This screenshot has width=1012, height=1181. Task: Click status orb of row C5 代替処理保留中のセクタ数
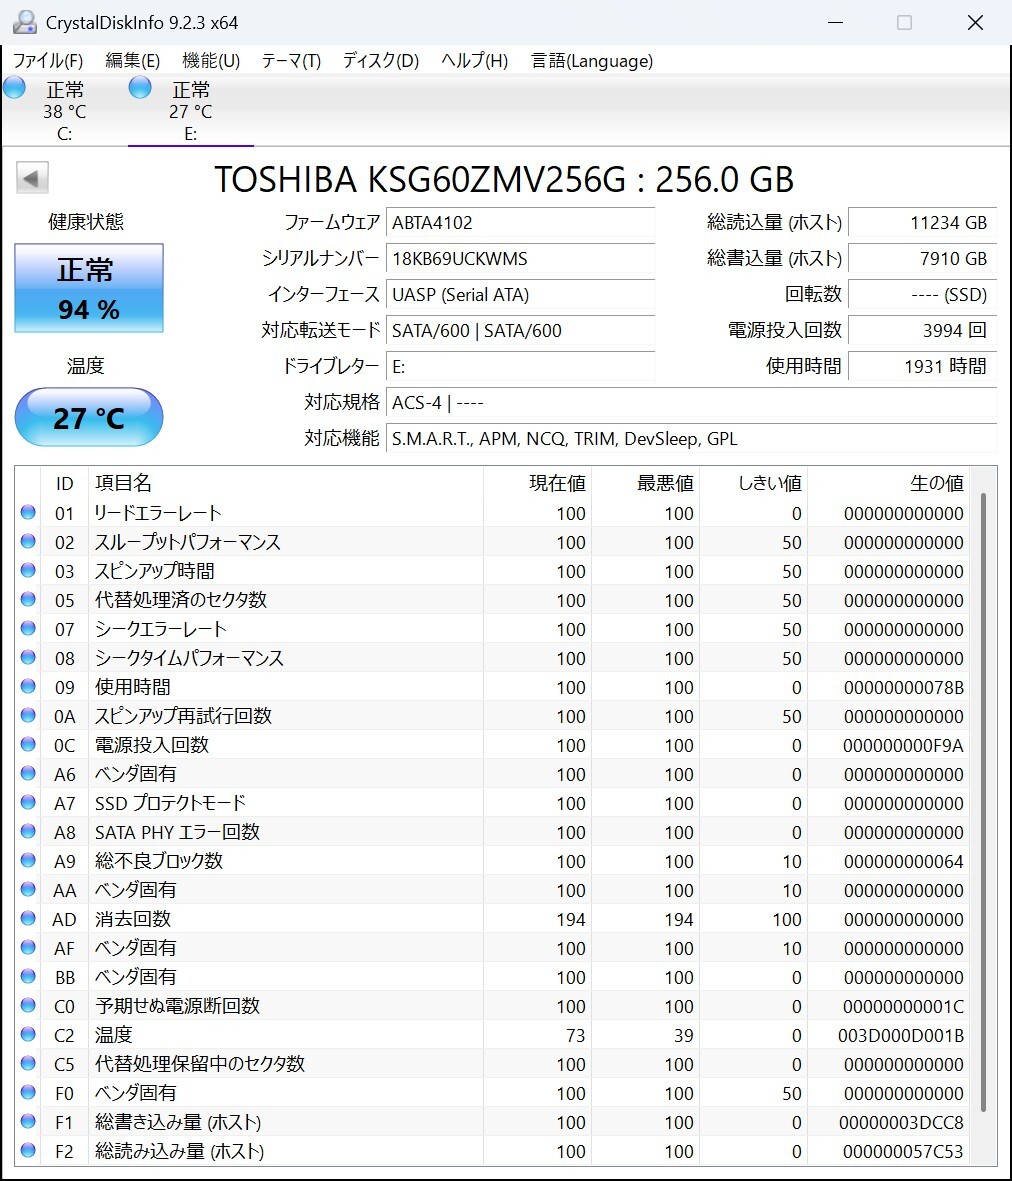point(29,1064)
